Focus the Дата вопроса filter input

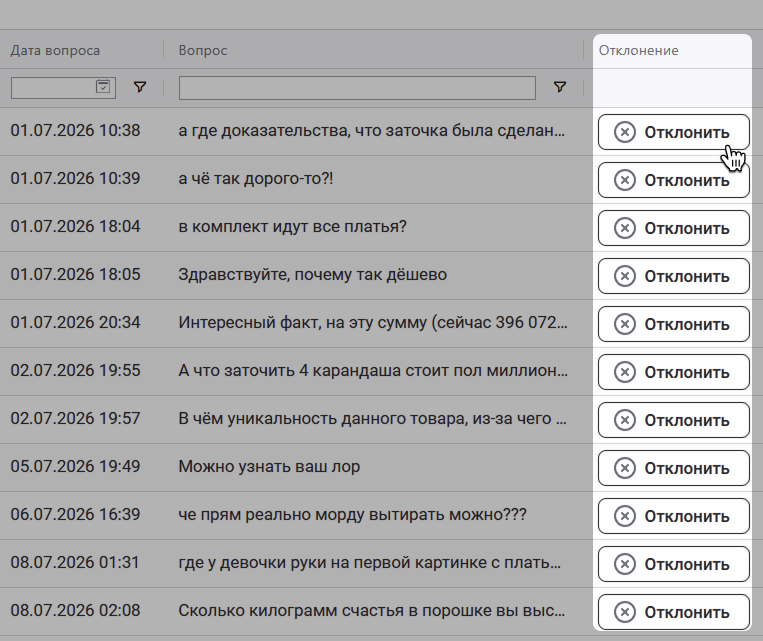(x=53, y=88)
